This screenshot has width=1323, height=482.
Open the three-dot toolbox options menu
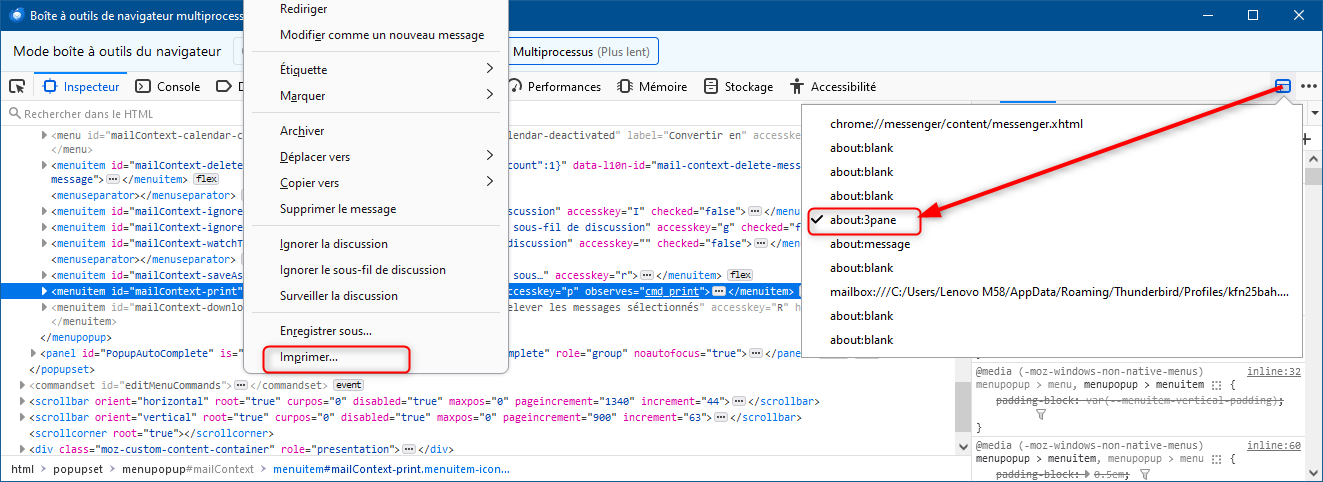click(1308, 87)
